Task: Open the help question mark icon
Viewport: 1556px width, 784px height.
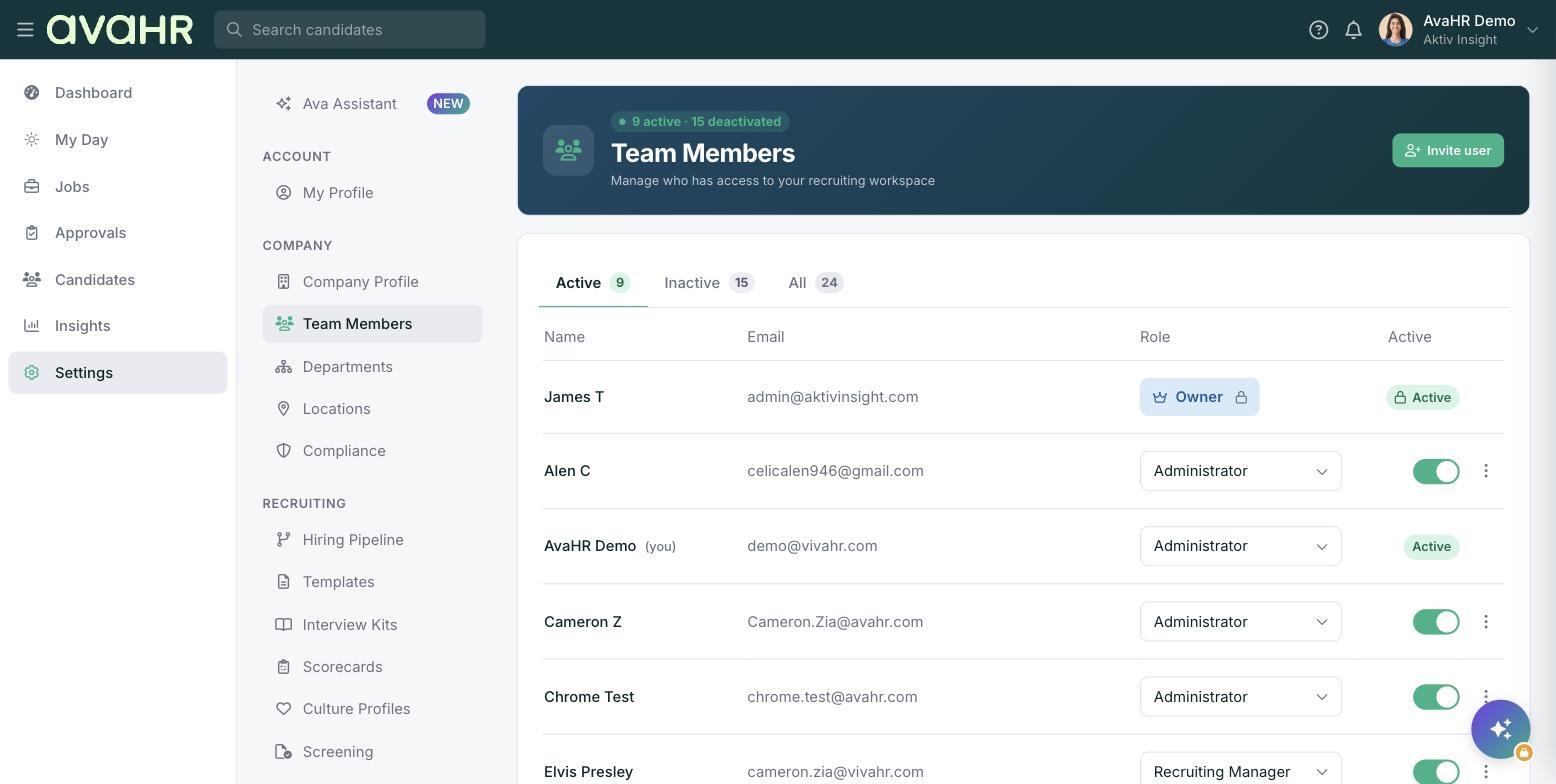Action: tap(1318, 30)
